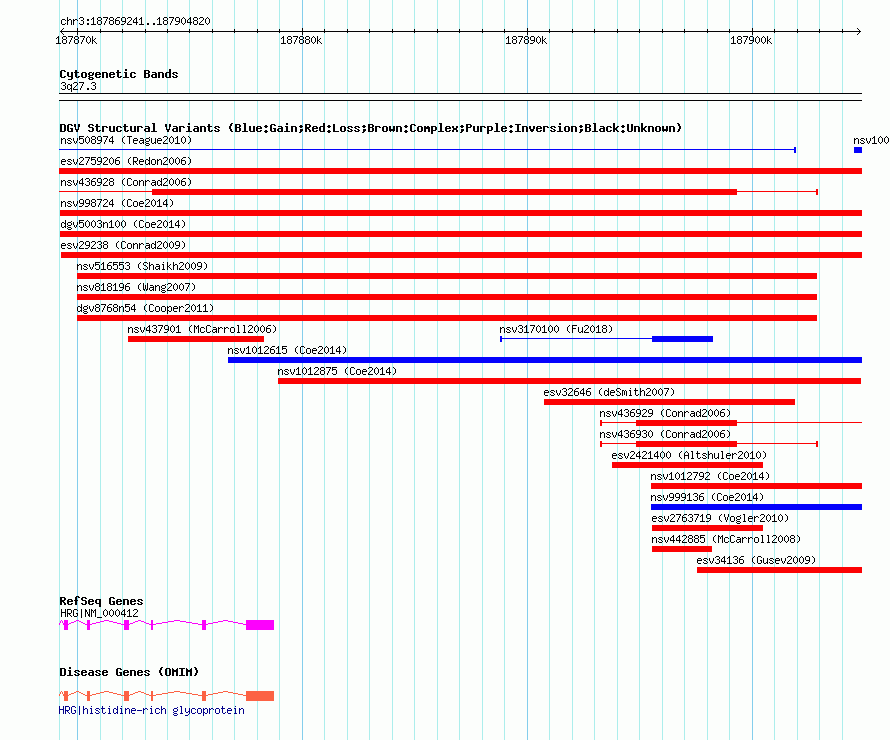Select nsv436929 (Conrad2006) variant label
The height and width of the screenshot is (740, 890).
point(665,413)
